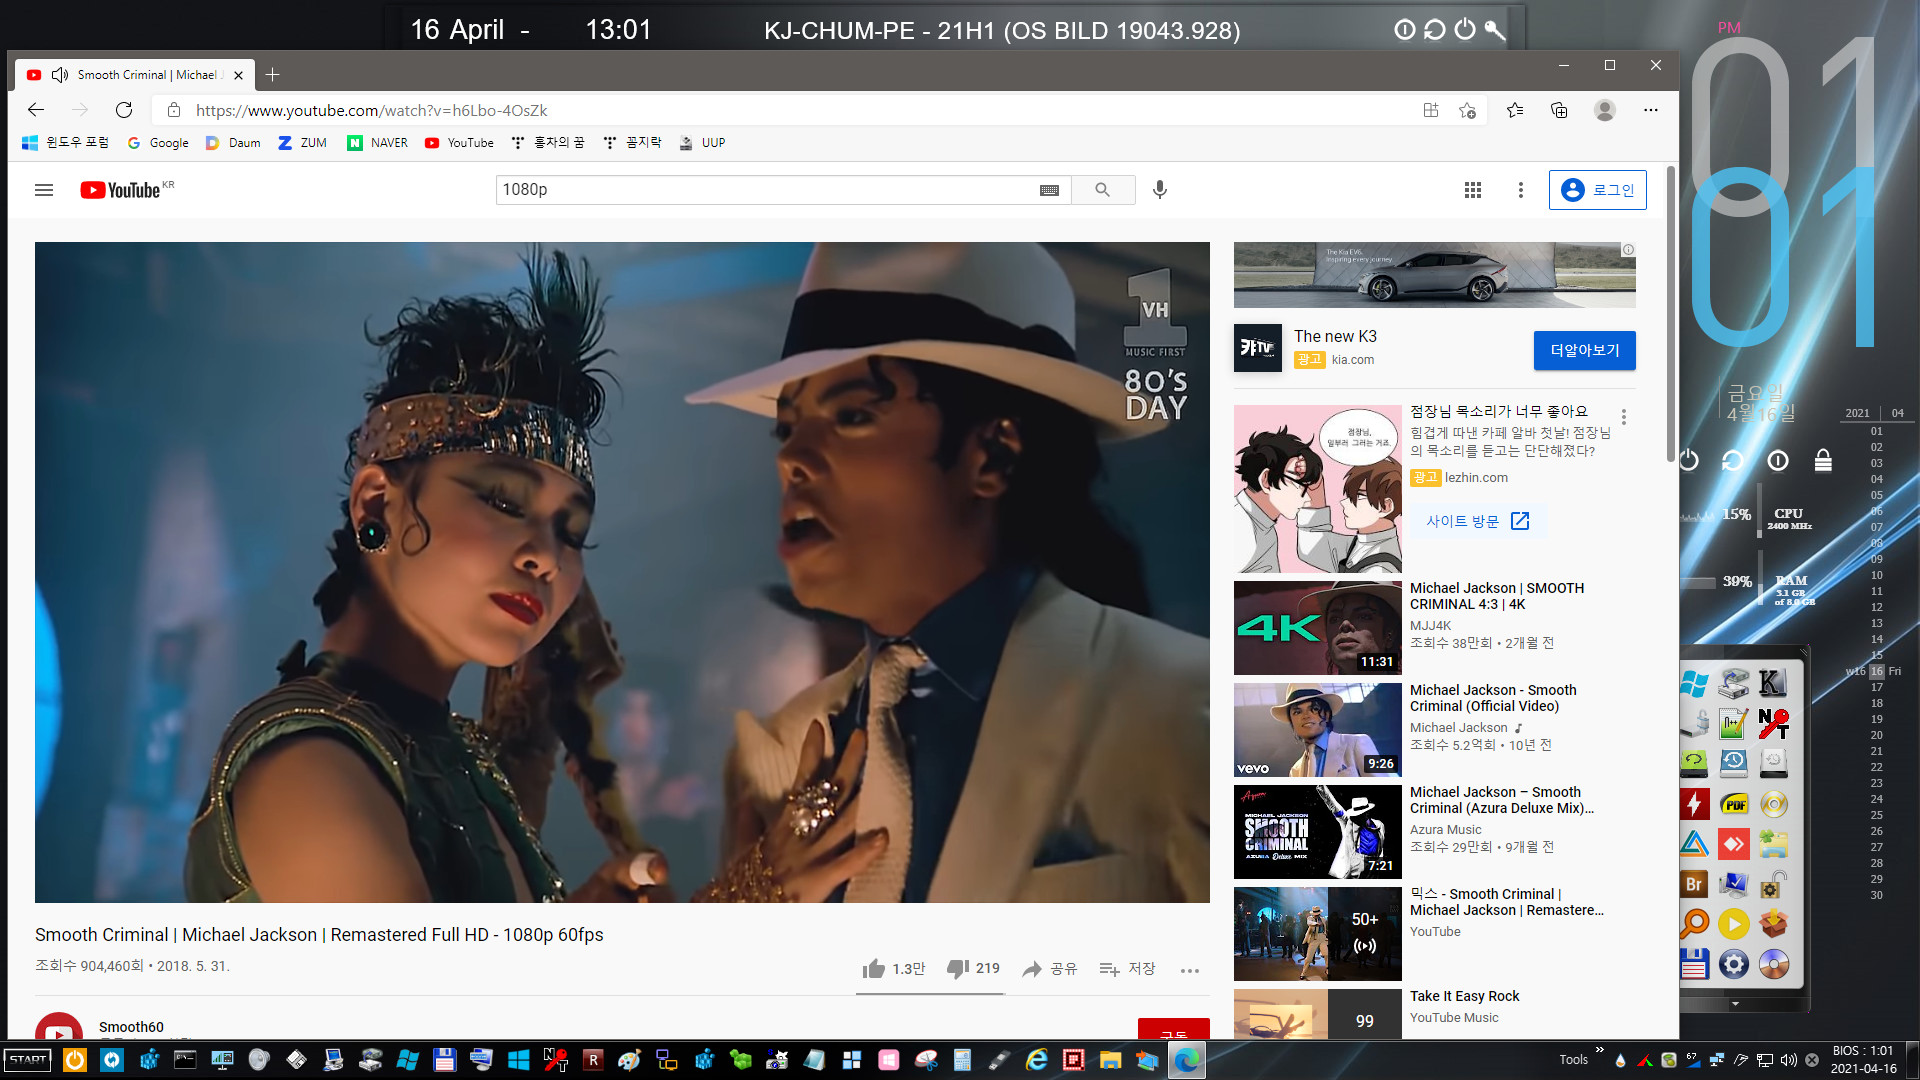This screenshot has width=1920, height=1080.
Task: Open browser profile avatar
Action: tap(1605, 110)
